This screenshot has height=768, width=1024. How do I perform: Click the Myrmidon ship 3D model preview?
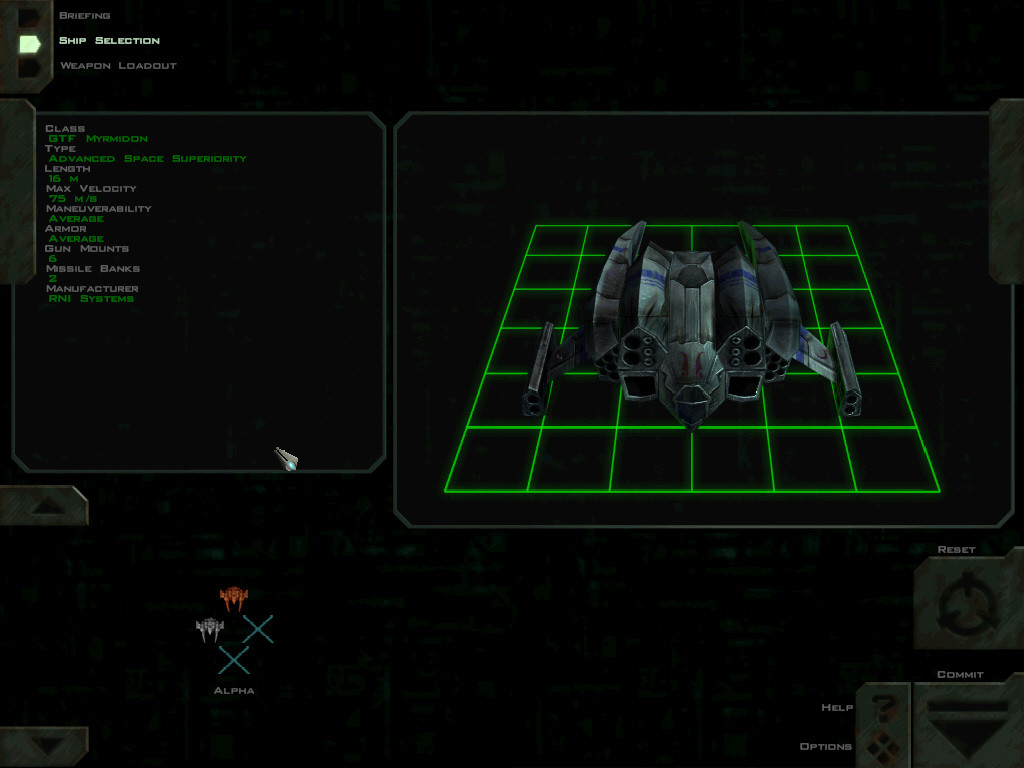pos(691,327)
